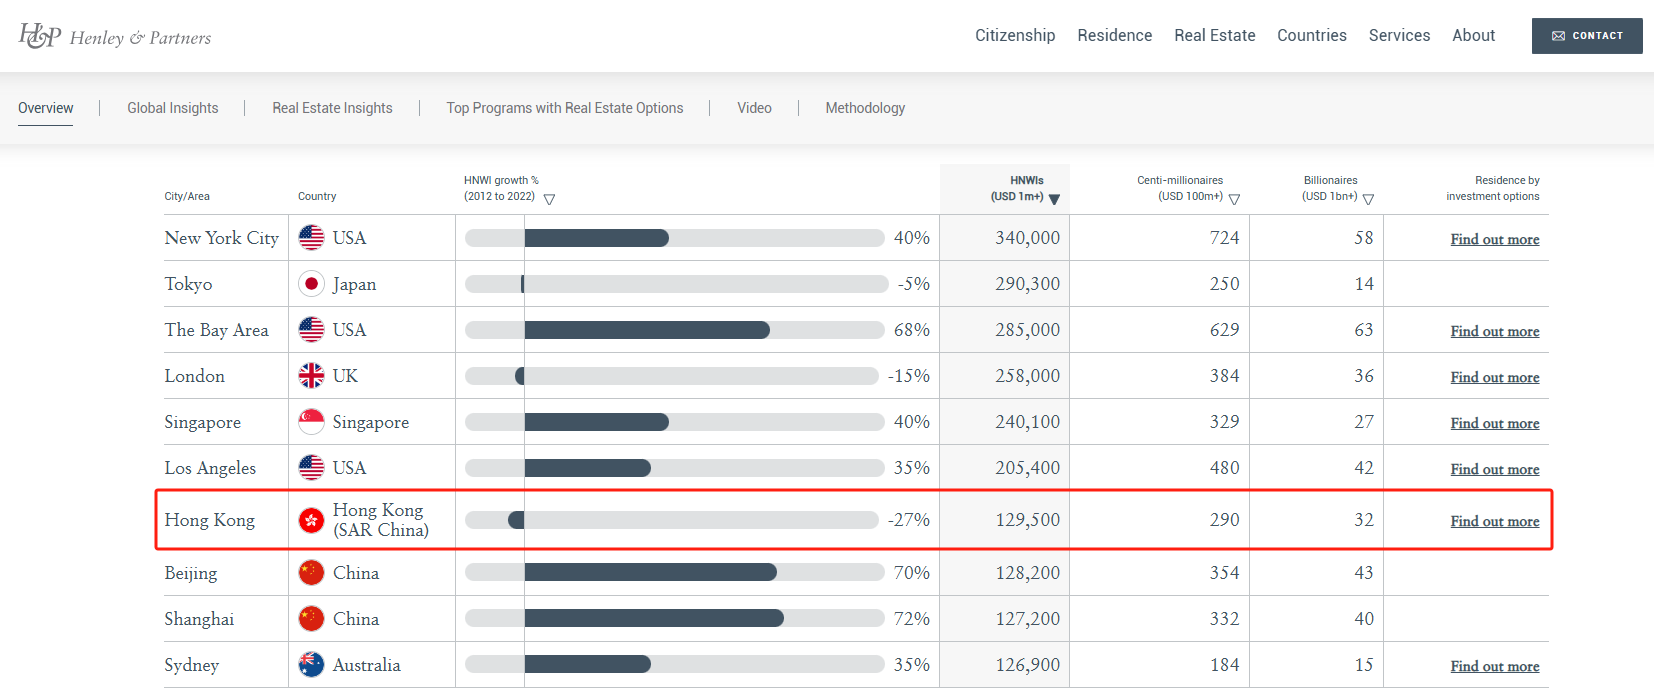Select the Beijing city name
The image size is (1654, 688).
(x=191, y=573)
